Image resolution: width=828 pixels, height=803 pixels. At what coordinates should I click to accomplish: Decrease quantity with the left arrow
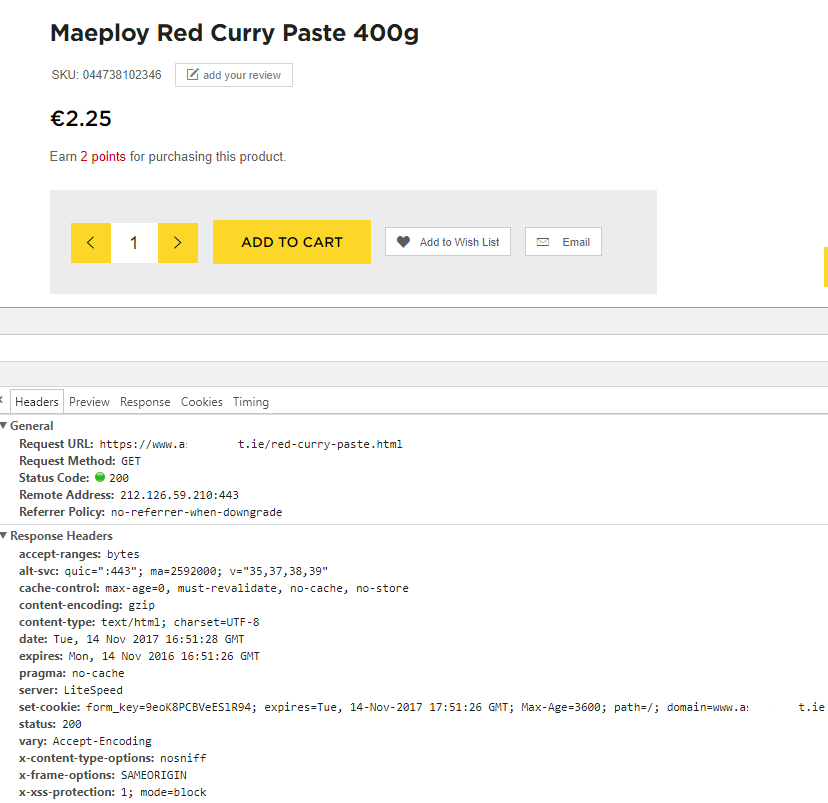[91, 243]
